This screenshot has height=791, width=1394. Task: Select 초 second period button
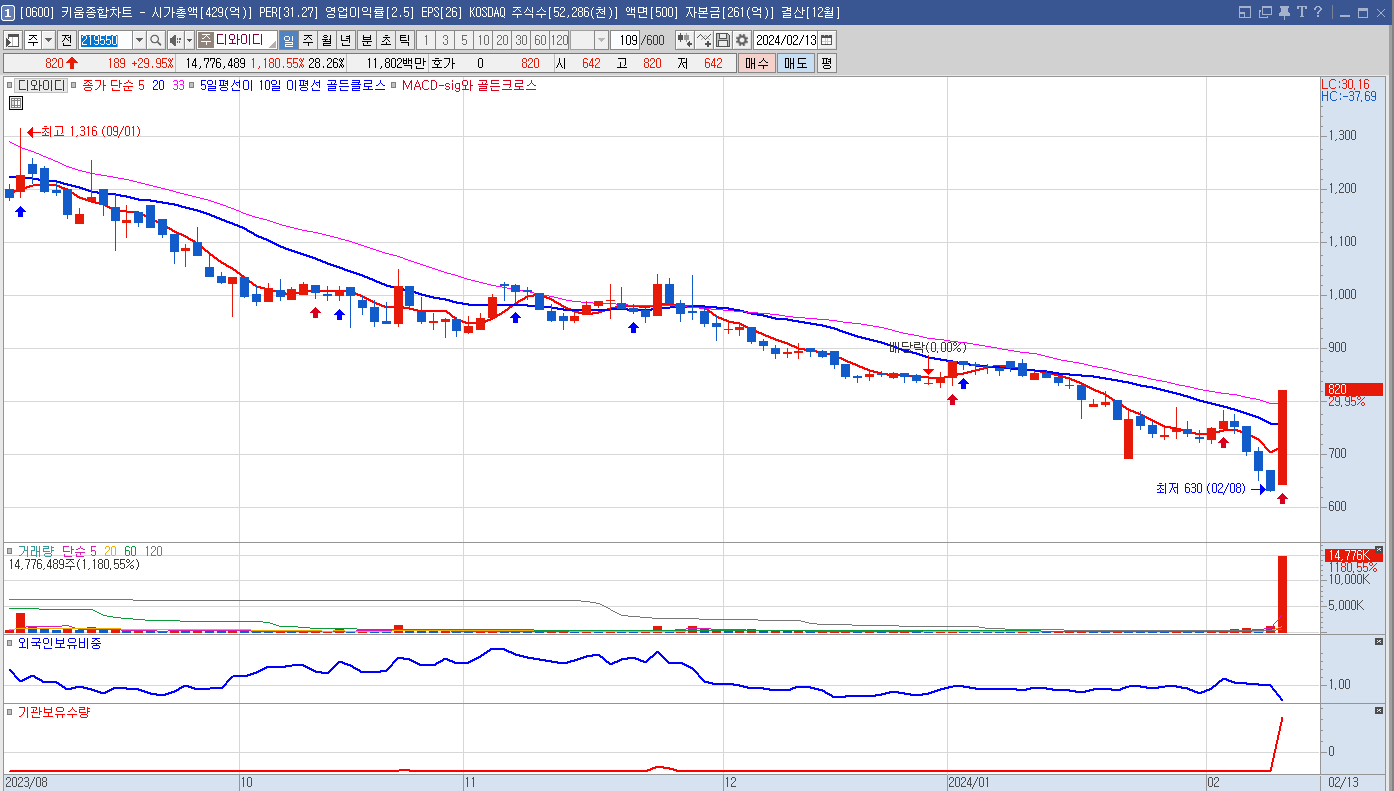(x=385, y=40)
